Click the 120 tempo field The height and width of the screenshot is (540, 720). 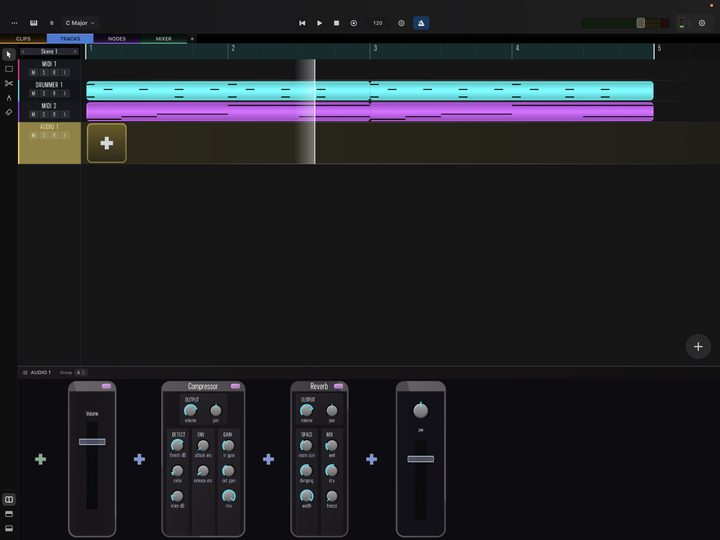point(378,23)
